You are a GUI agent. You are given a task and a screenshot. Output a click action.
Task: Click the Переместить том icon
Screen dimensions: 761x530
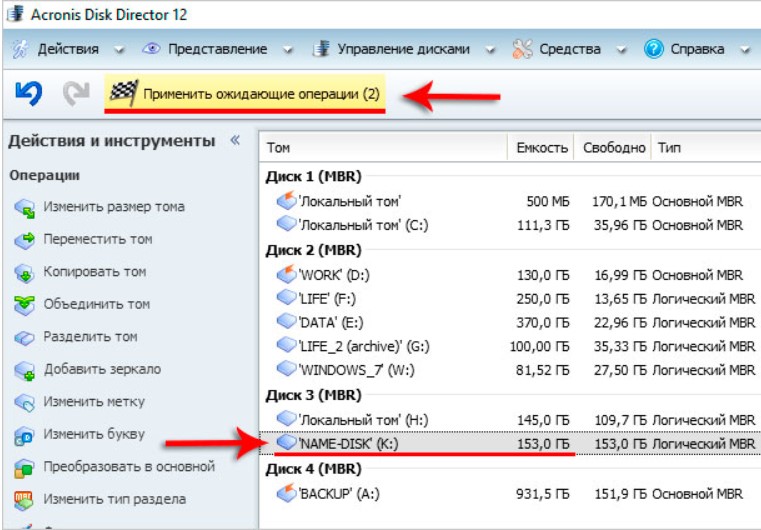(24, 240)
